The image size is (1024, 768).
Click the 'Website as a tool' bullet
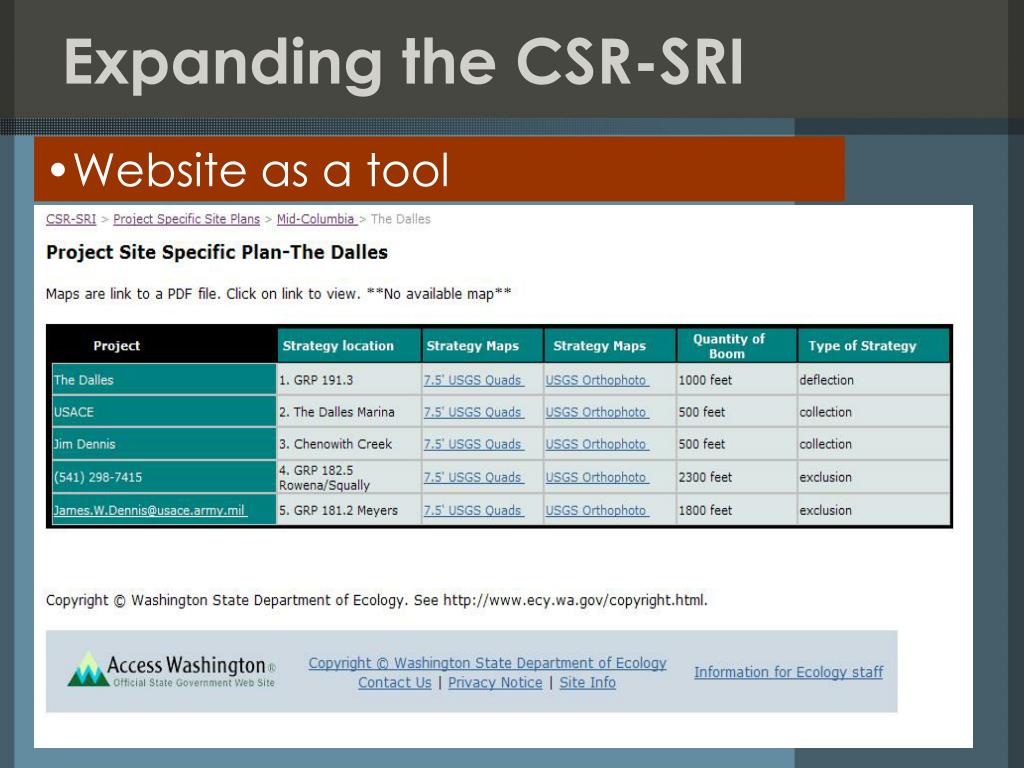click(250, 170)
